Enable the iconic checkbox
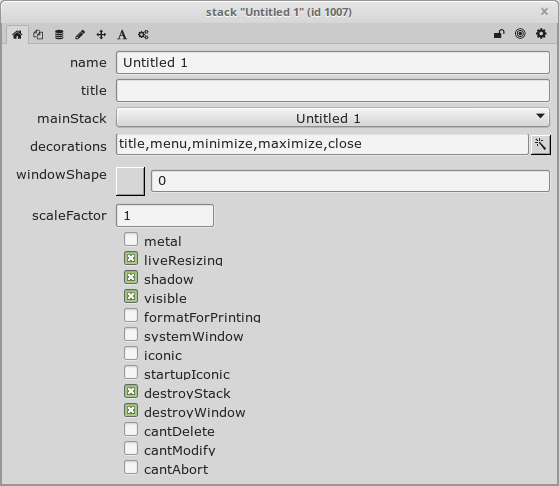This screenshot has width=559, height=486. click(131, 353)
